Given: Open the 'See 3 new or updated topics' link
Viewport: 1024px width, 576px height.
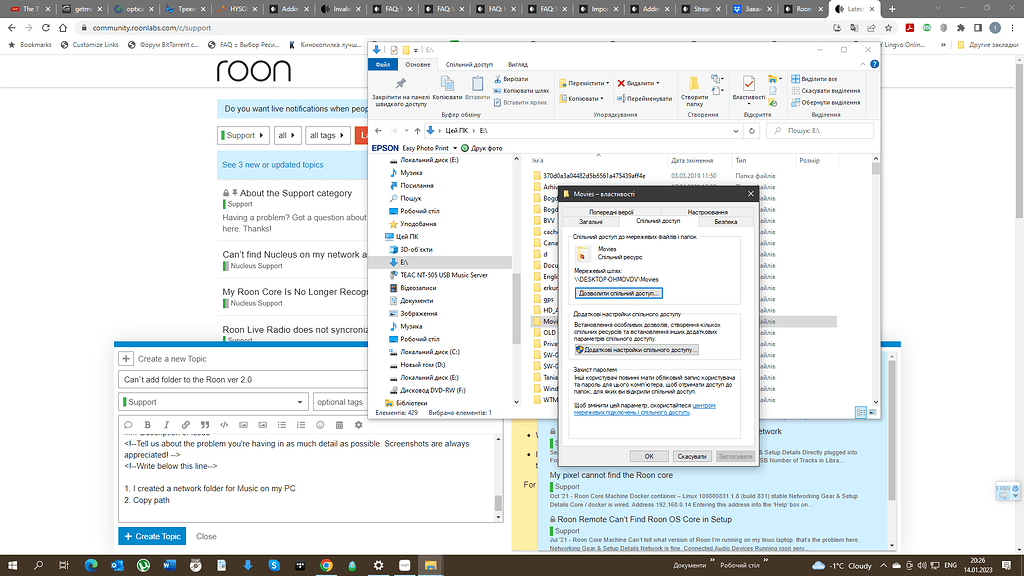Looking at the screenshot, I should coord(272,165).
